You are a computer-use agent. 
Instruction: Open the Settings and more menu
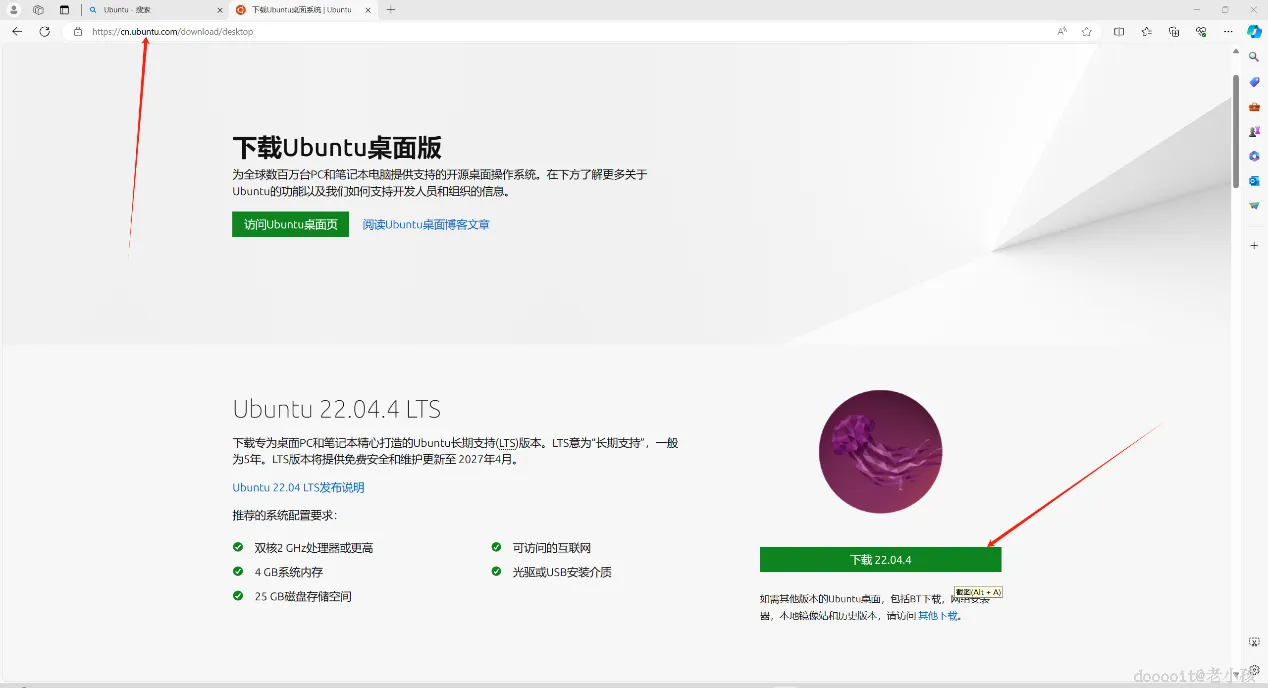1228,32
